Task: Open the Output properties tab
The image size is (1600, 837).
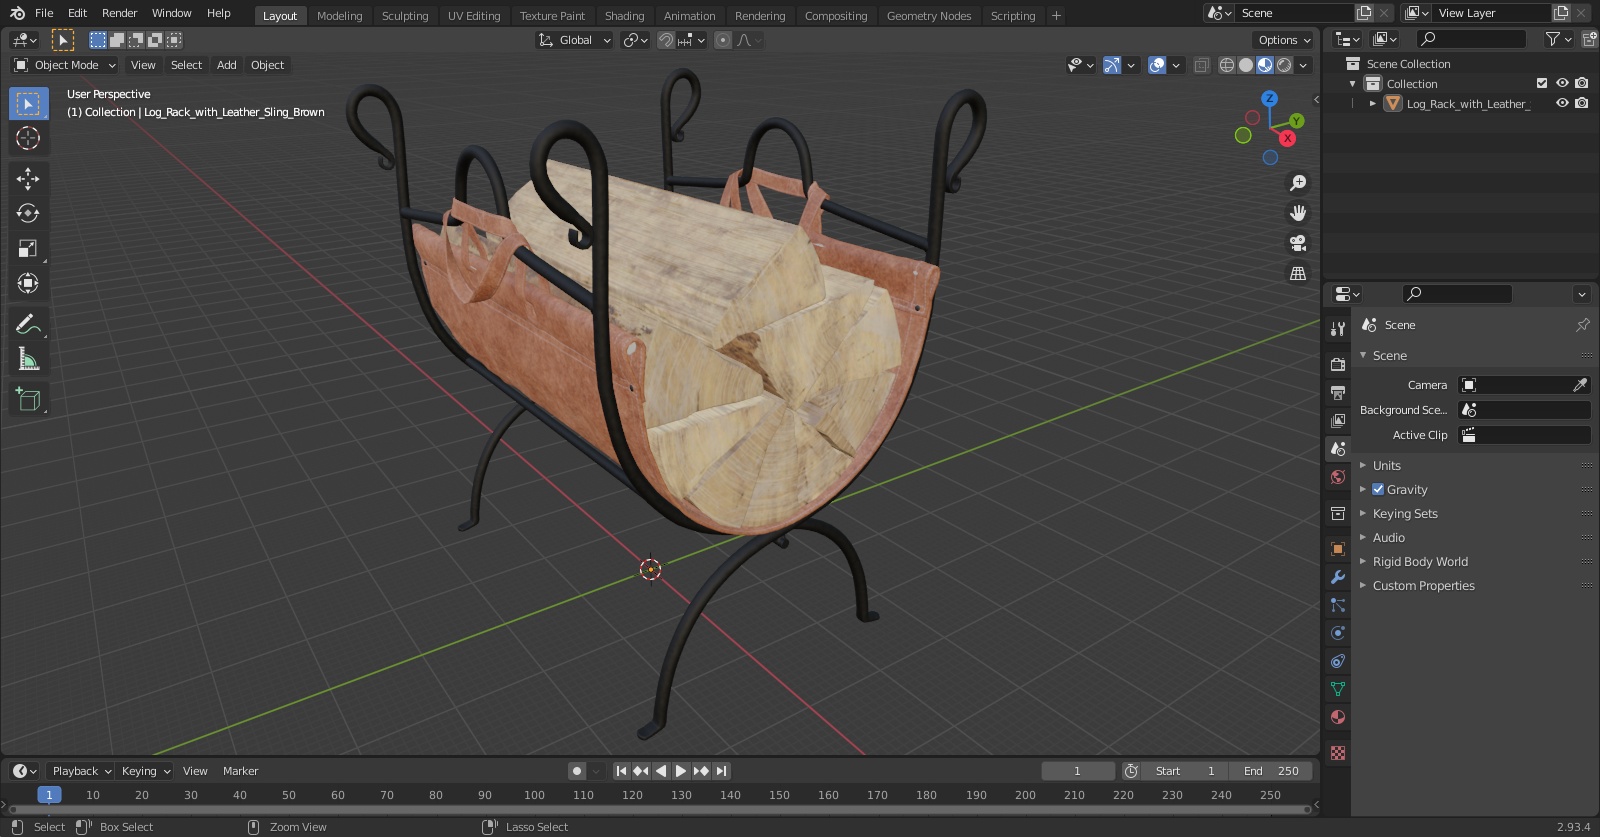Action: pyautogui.click(x=1338, y=393)
